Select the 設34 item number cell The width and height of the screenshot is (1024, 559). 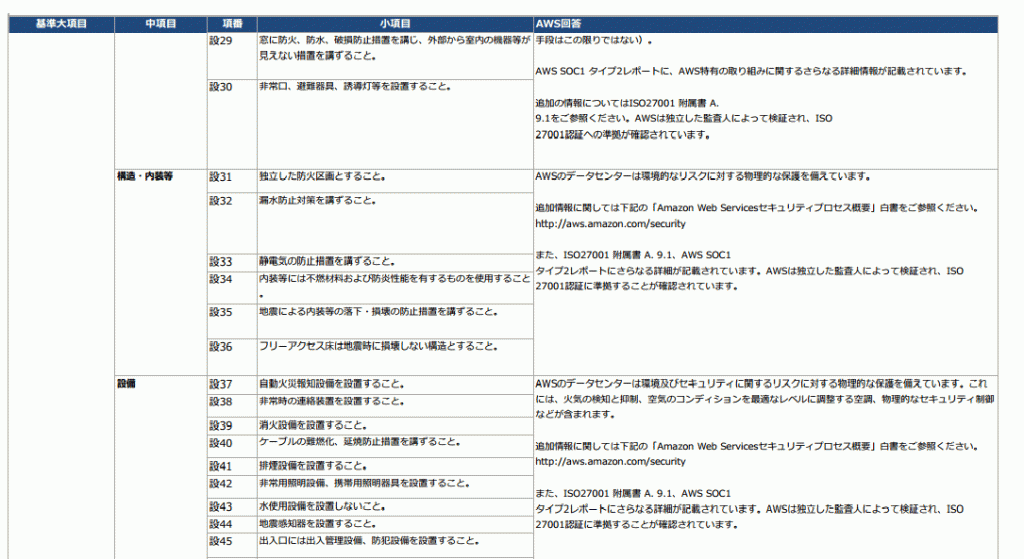coord(232,287)
